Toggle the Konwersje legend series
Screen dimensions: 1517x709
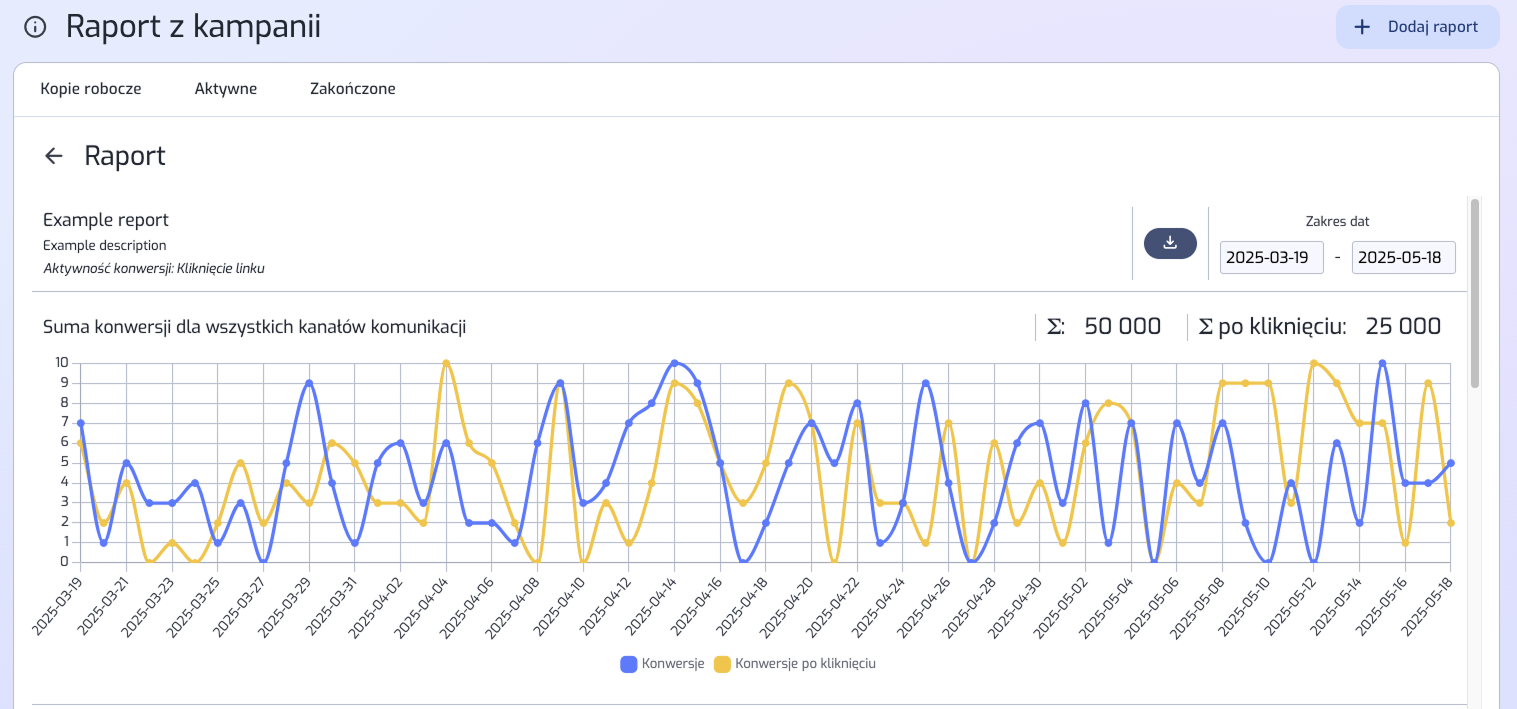click(x=663, y=663)
